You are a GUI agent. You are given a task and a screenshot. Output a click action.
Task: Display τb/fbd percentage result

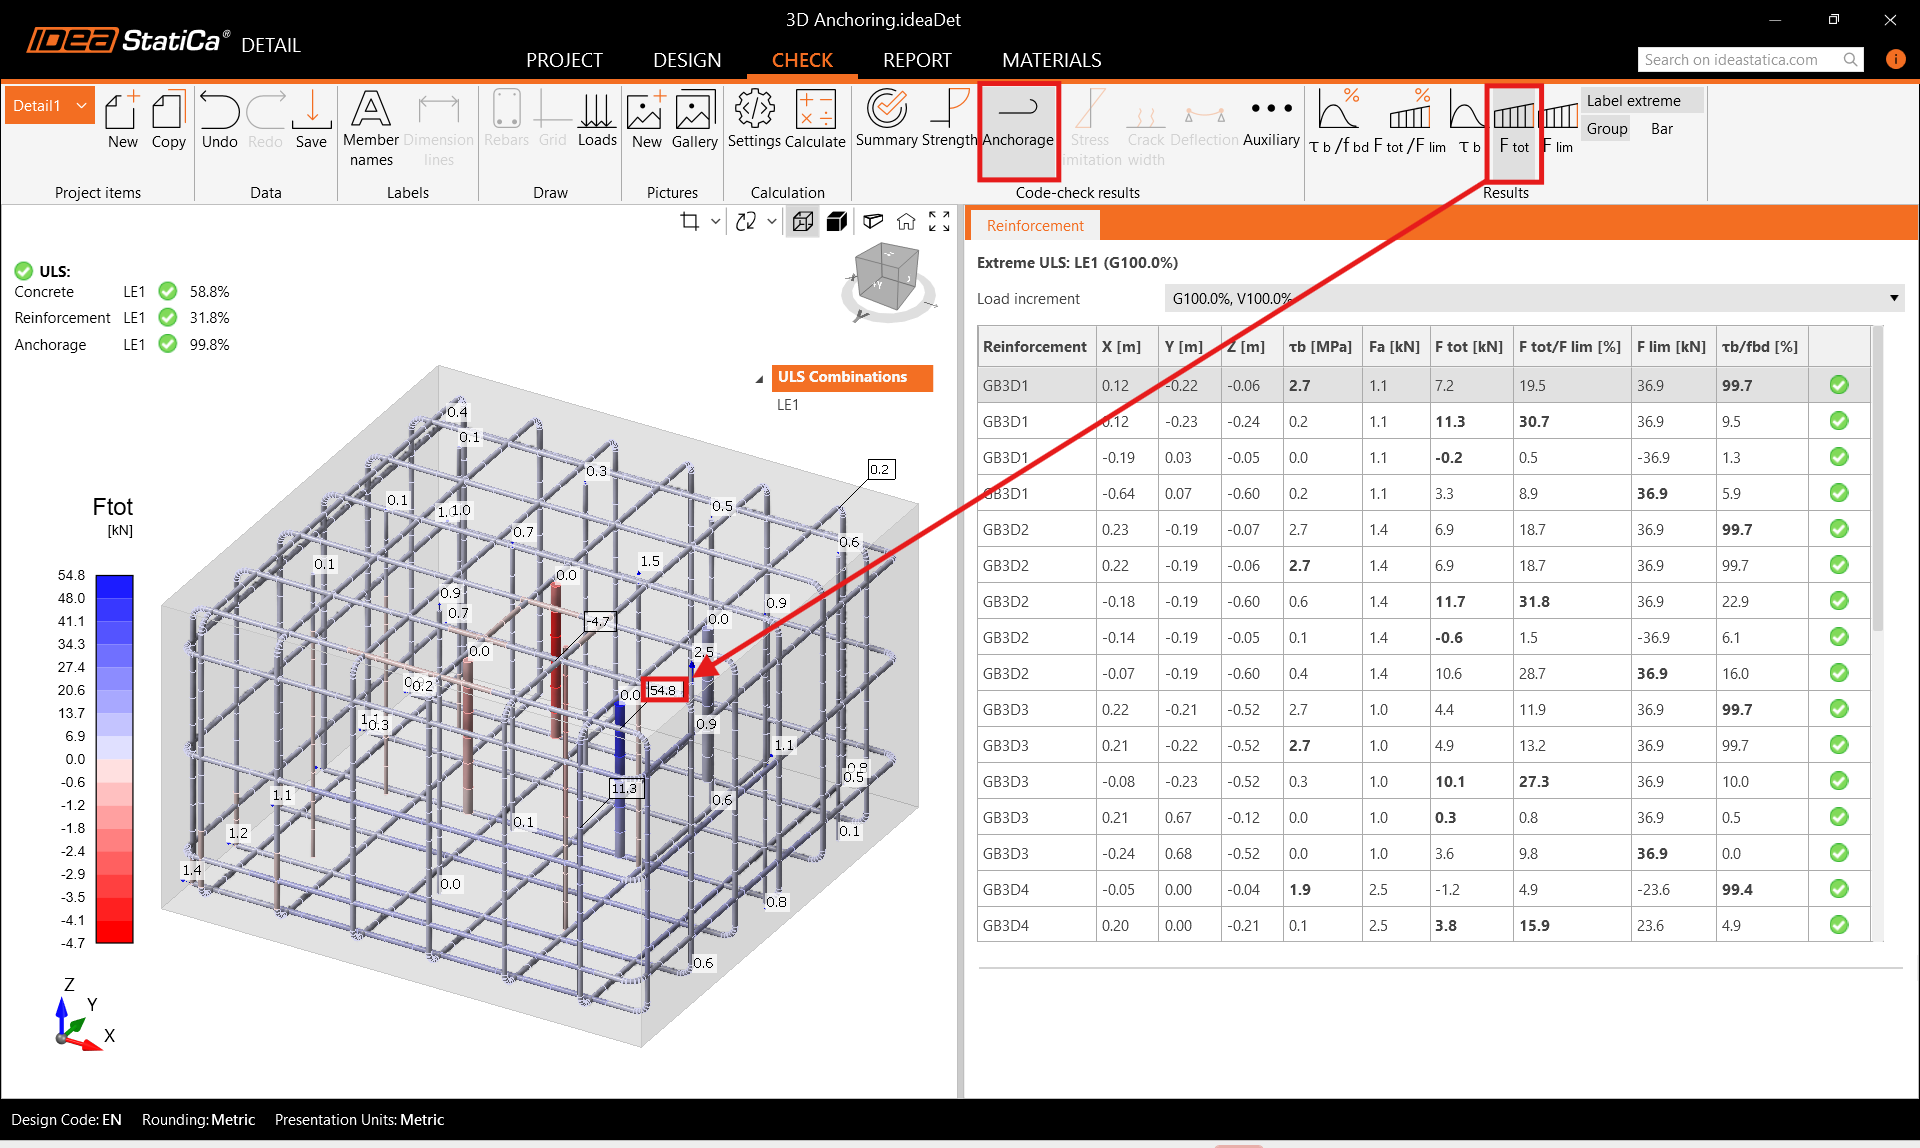tap(1339, 121)
